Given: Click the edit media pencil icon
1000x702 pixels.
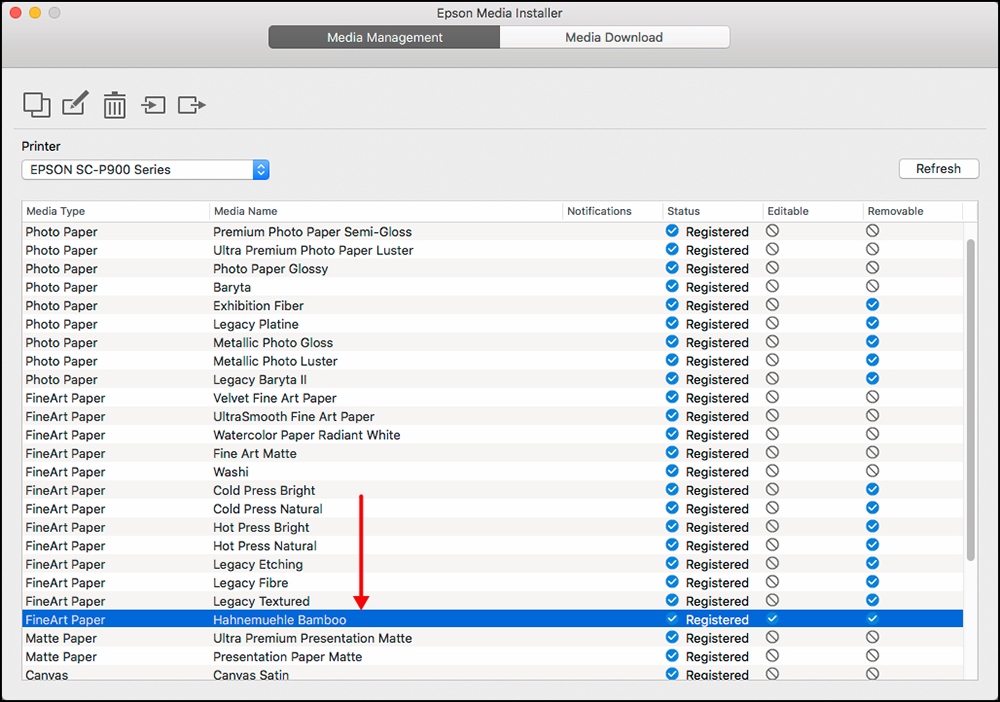Looking at the screenshot, I should coord(75,103).
